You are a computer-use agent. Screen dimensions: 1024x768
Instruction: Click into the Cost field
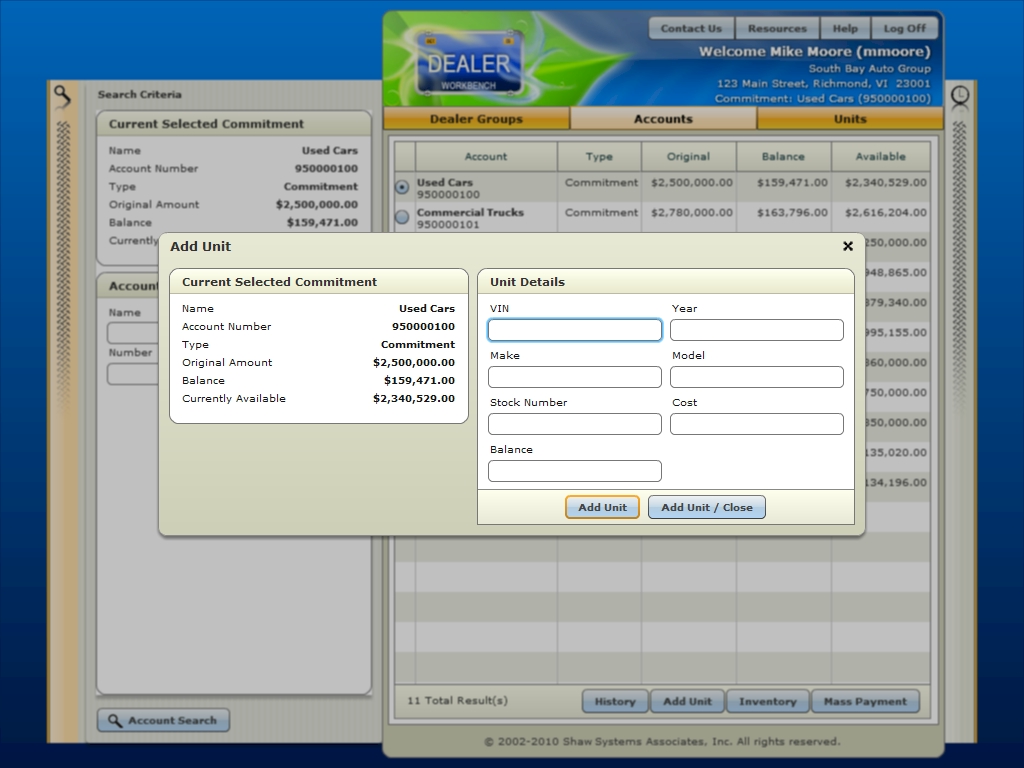point(757,424)
